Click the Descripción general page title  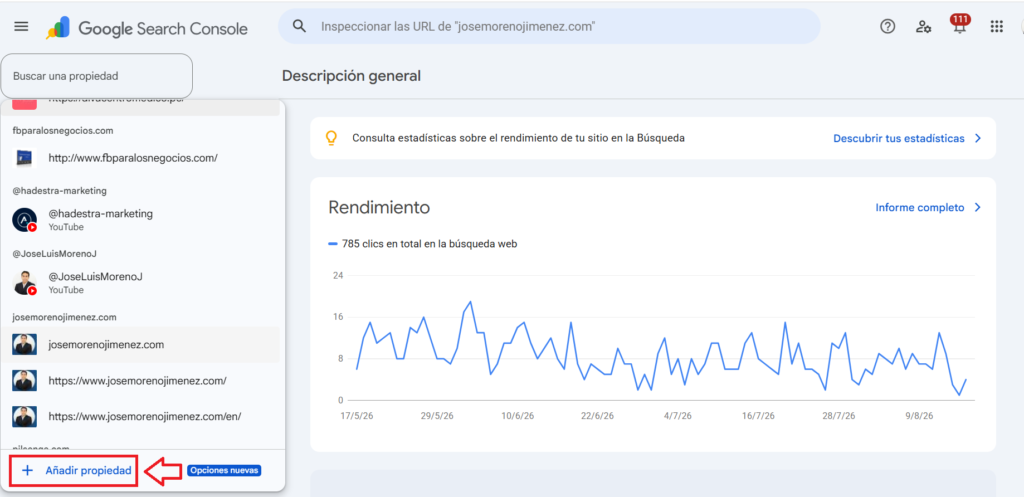point(351,76)
